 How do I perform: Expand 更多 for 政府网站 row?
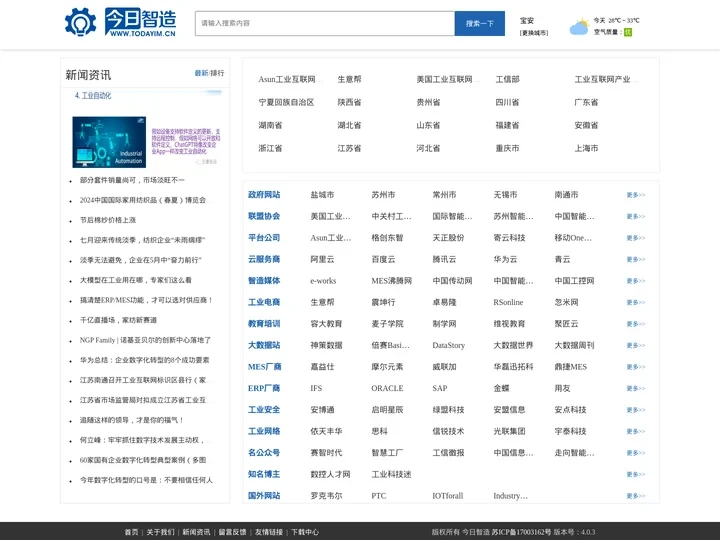point(636,195)
